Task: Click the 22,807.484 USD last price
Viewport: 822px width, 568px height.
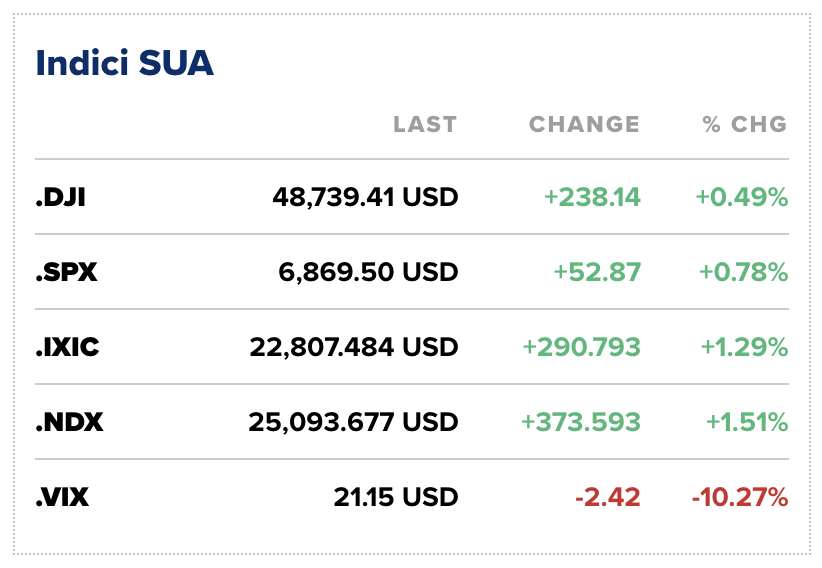Action: [354, 347]
